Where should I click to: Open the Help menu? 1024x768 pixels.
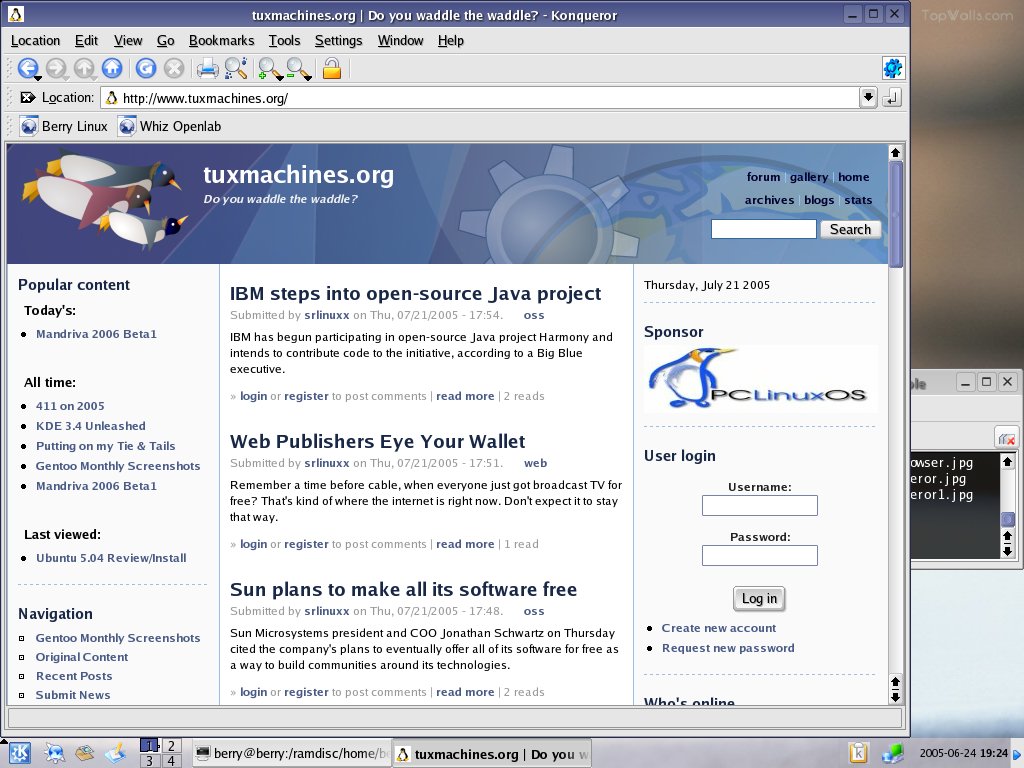451,40
